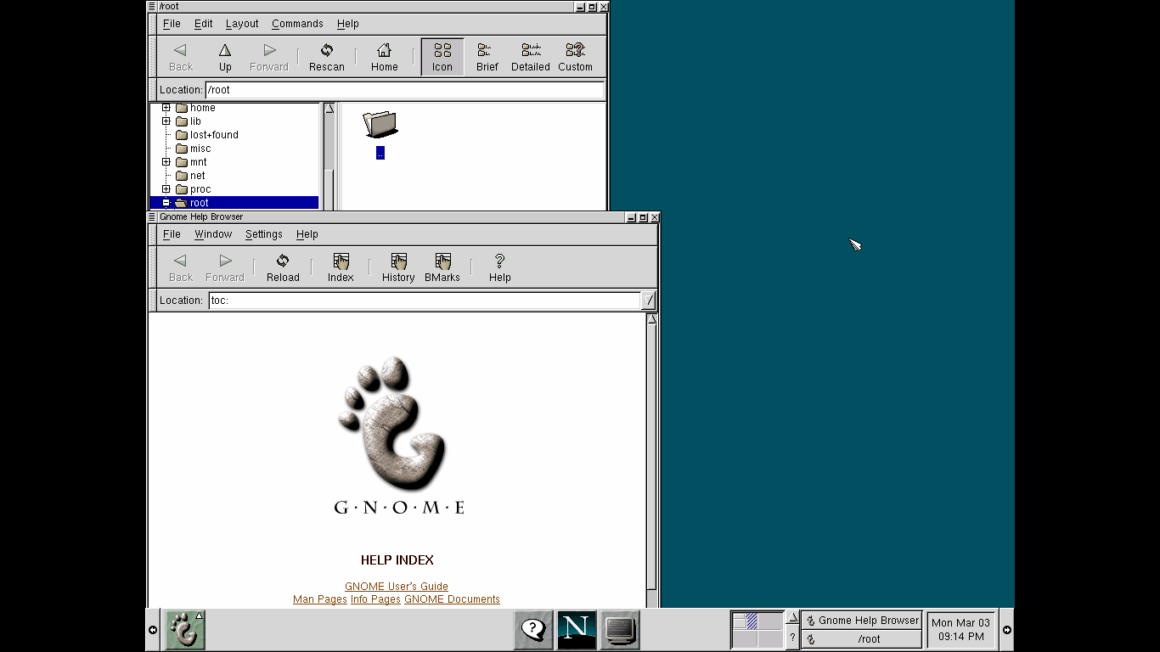Switch file manager to Icon view
Image resolution: width=1160 pixels, height=652 pixels.
[442, 57]
